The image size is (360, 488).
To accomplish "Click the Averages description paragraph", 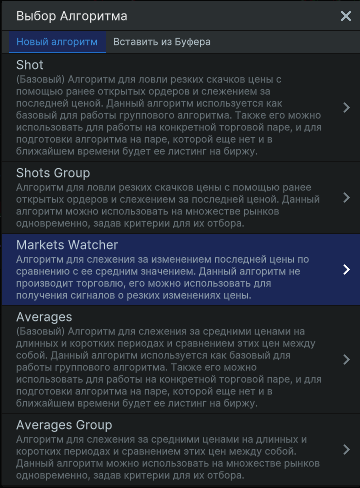I will tap(169, 367).
